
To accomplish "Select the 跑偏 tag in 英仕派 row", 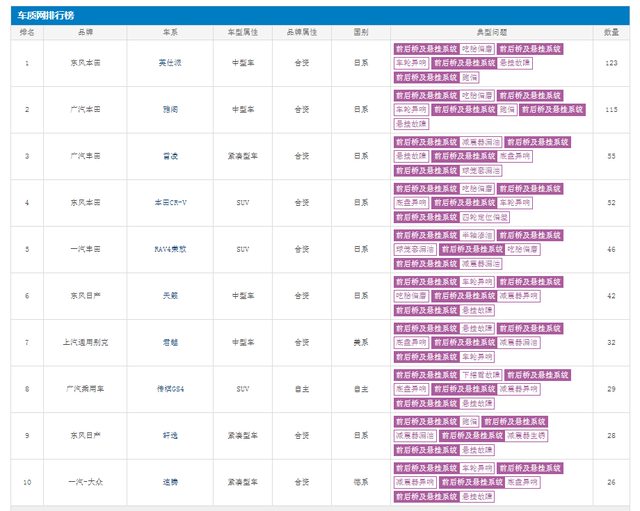I will pos(469,77).
